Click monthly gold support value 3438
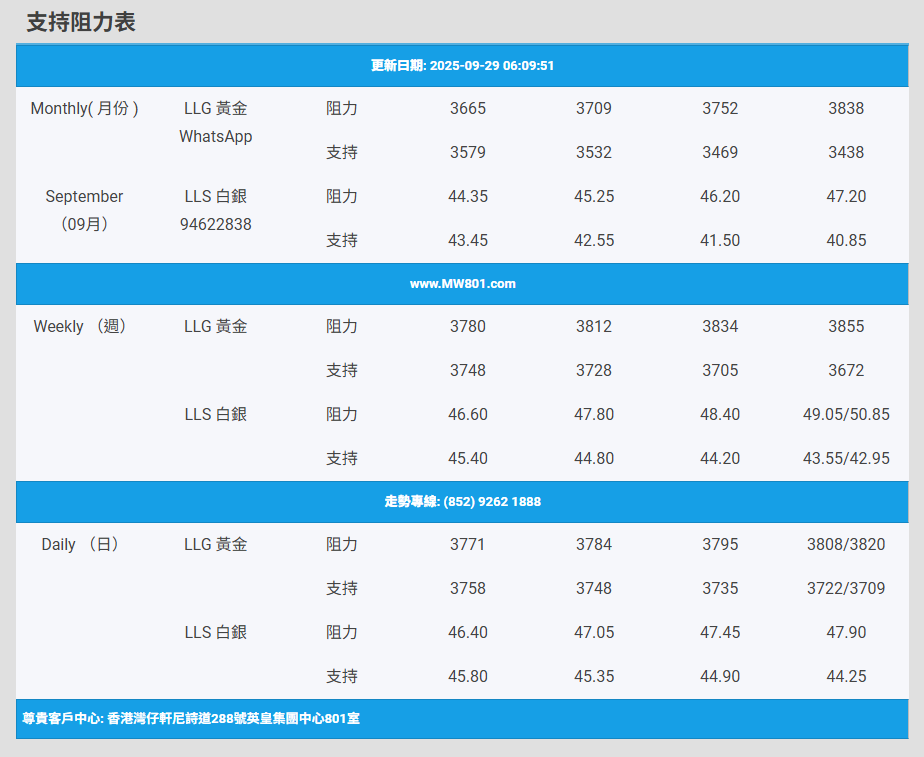This screenshot has height=757, width=924. pyautogui.click(x=846, y=152)
